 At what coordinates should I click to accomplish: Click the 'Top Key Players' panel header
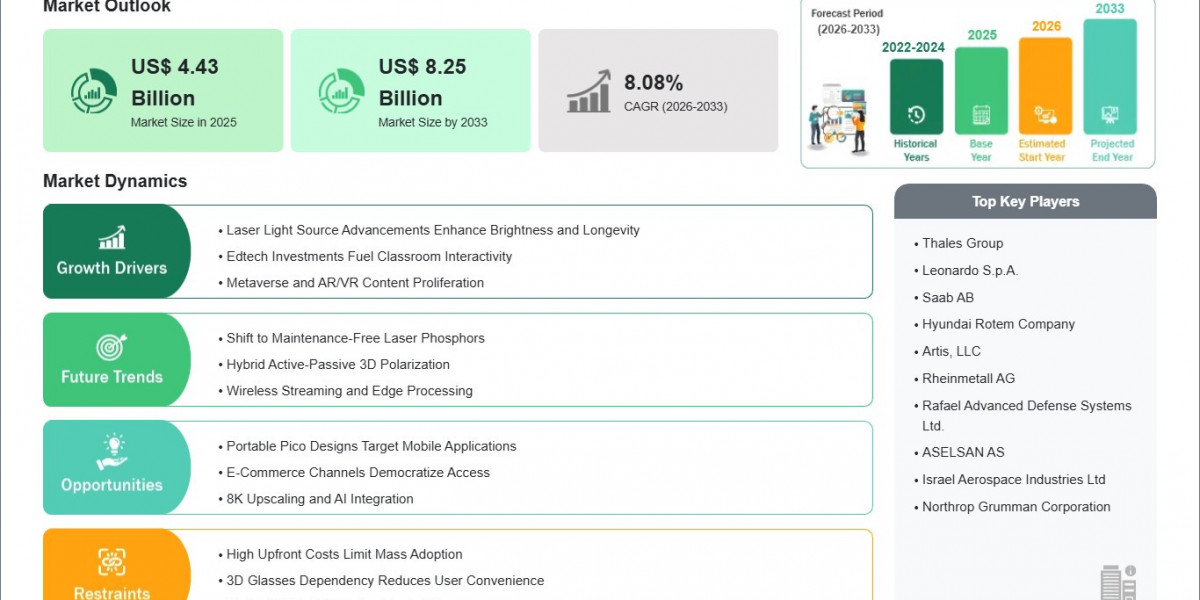pyautogui.click(x=1025, y=201)
